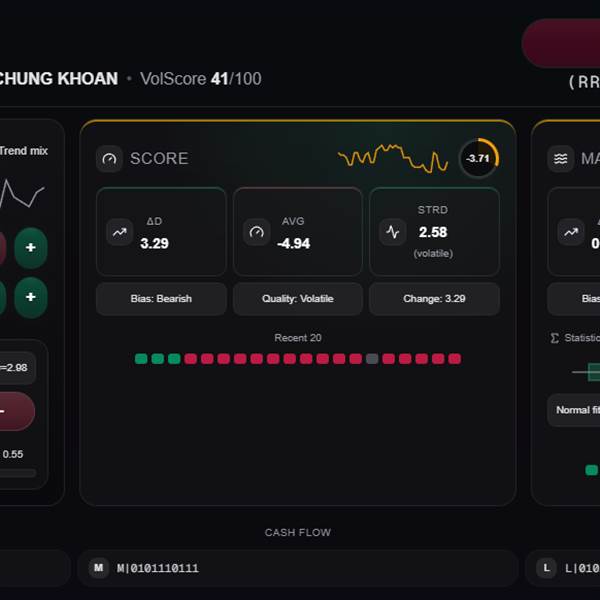
Task: Click the red minus pill button
Action: tap(17, 411)
